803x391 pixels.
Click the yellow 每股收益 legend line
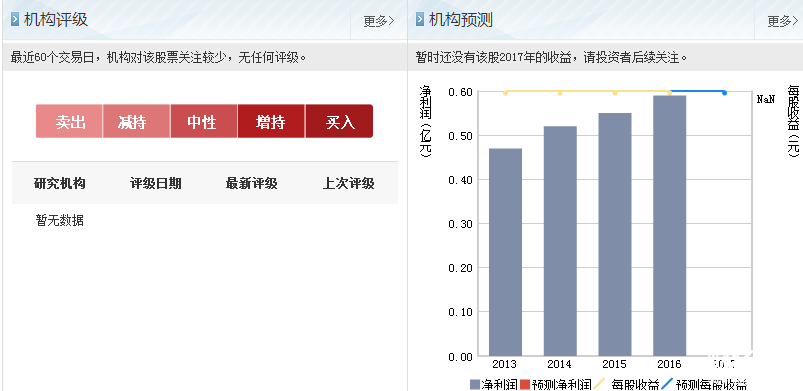pos(599,384)
